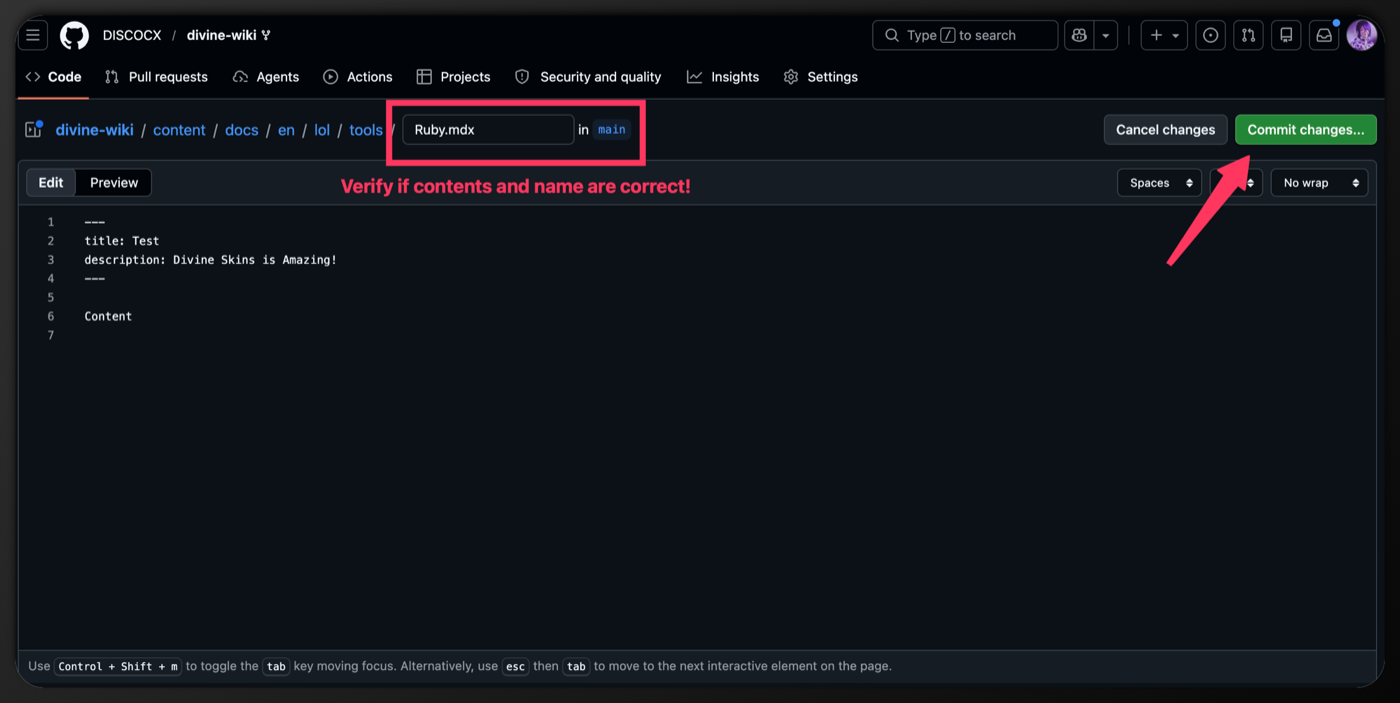Screen dimensions: 1400x703
Task: Open the en breadcrumb folder
Action: point(286,130)
